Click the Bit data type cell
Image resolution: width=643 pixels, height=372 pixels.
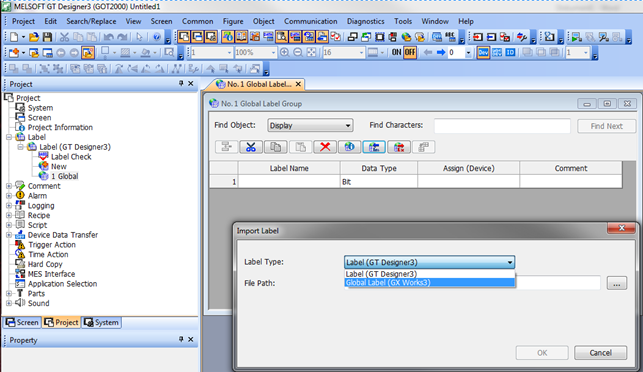(x=379, y=182)
